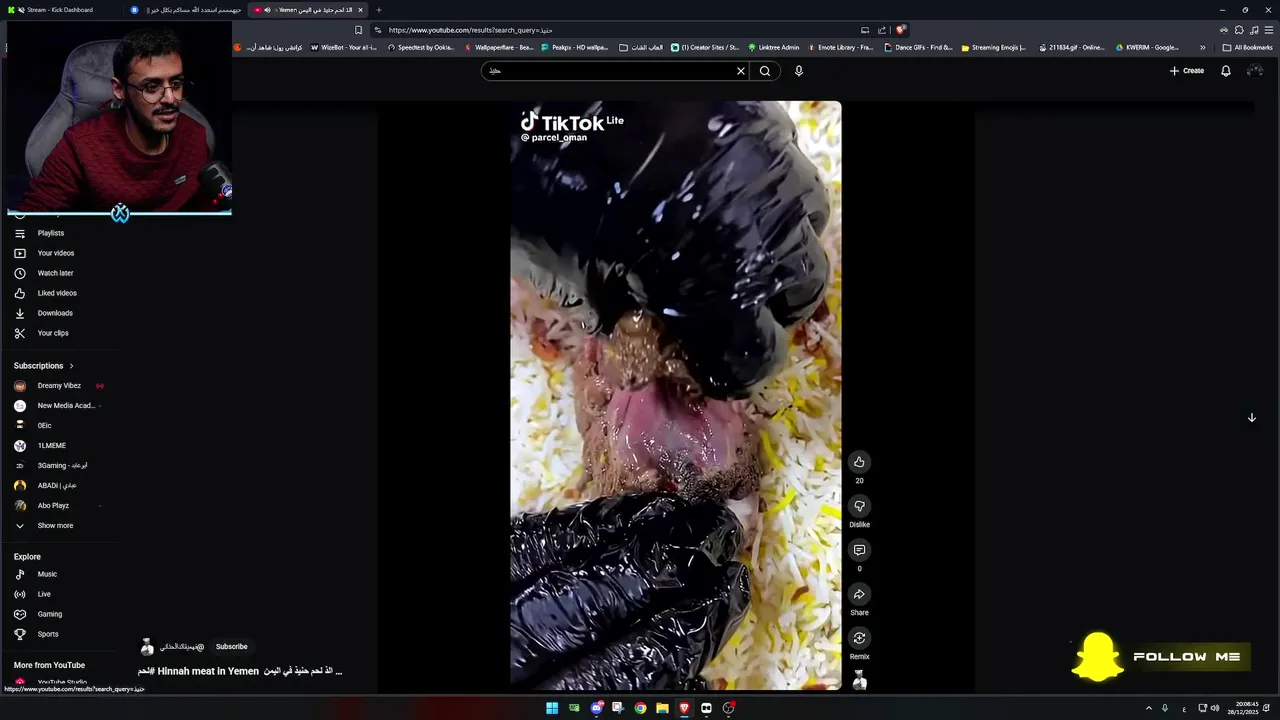Open Your clips in the sidebar
This screenshot has width=1280, height=720.
53,333
